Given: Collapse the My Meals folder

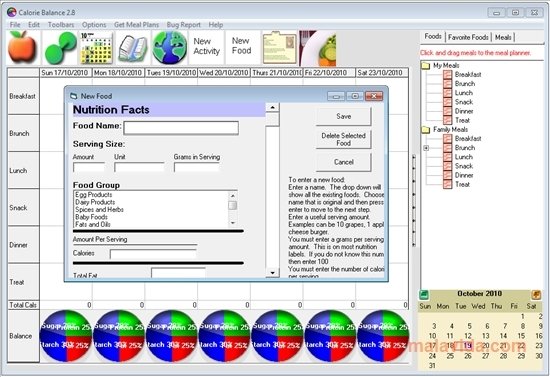Looking at the screenshot, I should tap(425, 66).
